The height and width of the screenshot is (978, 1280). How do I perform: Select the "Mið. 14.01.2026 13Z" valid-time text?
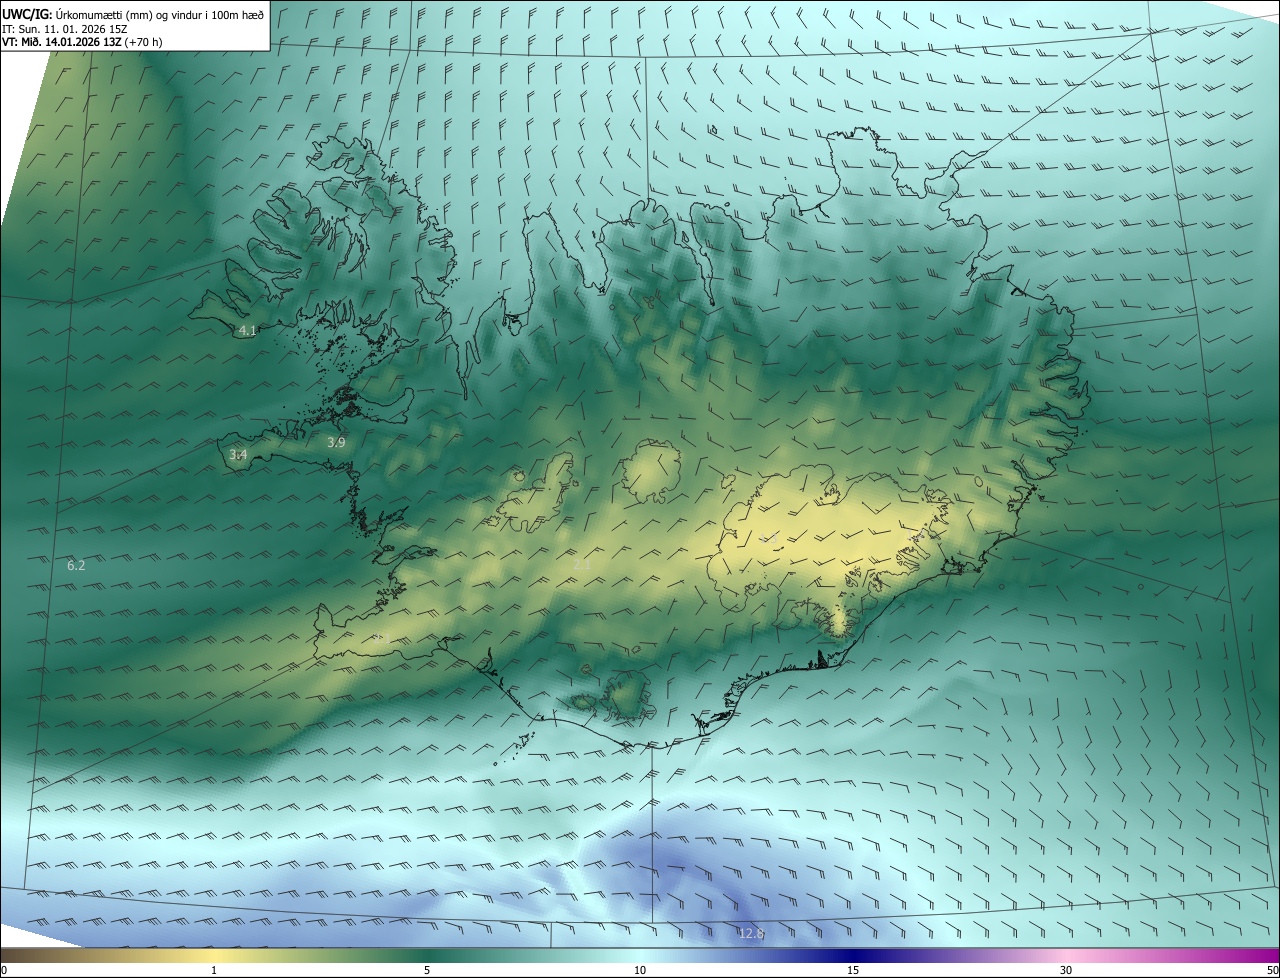pos(70,42)
